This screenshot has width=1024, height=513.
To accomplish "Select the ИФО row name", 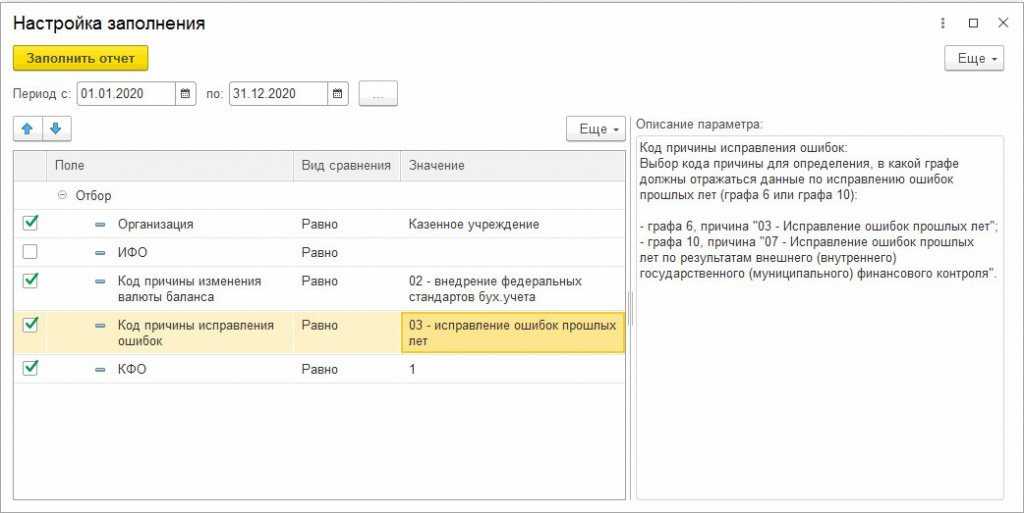I will [133, 253].
